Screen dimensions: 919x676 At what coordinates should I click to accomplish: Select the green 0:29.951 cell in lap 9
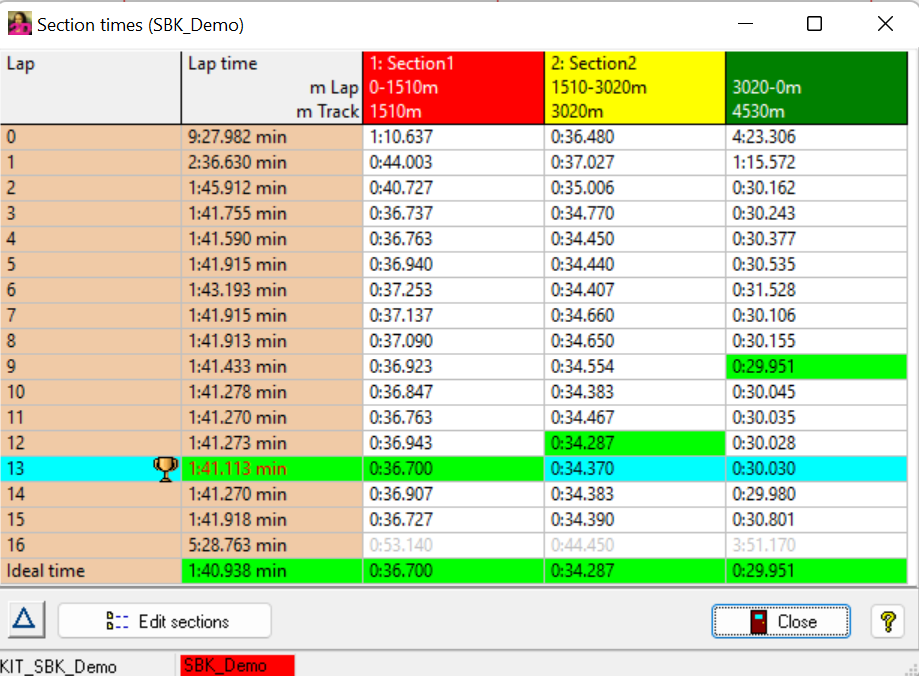pos(815,366)
